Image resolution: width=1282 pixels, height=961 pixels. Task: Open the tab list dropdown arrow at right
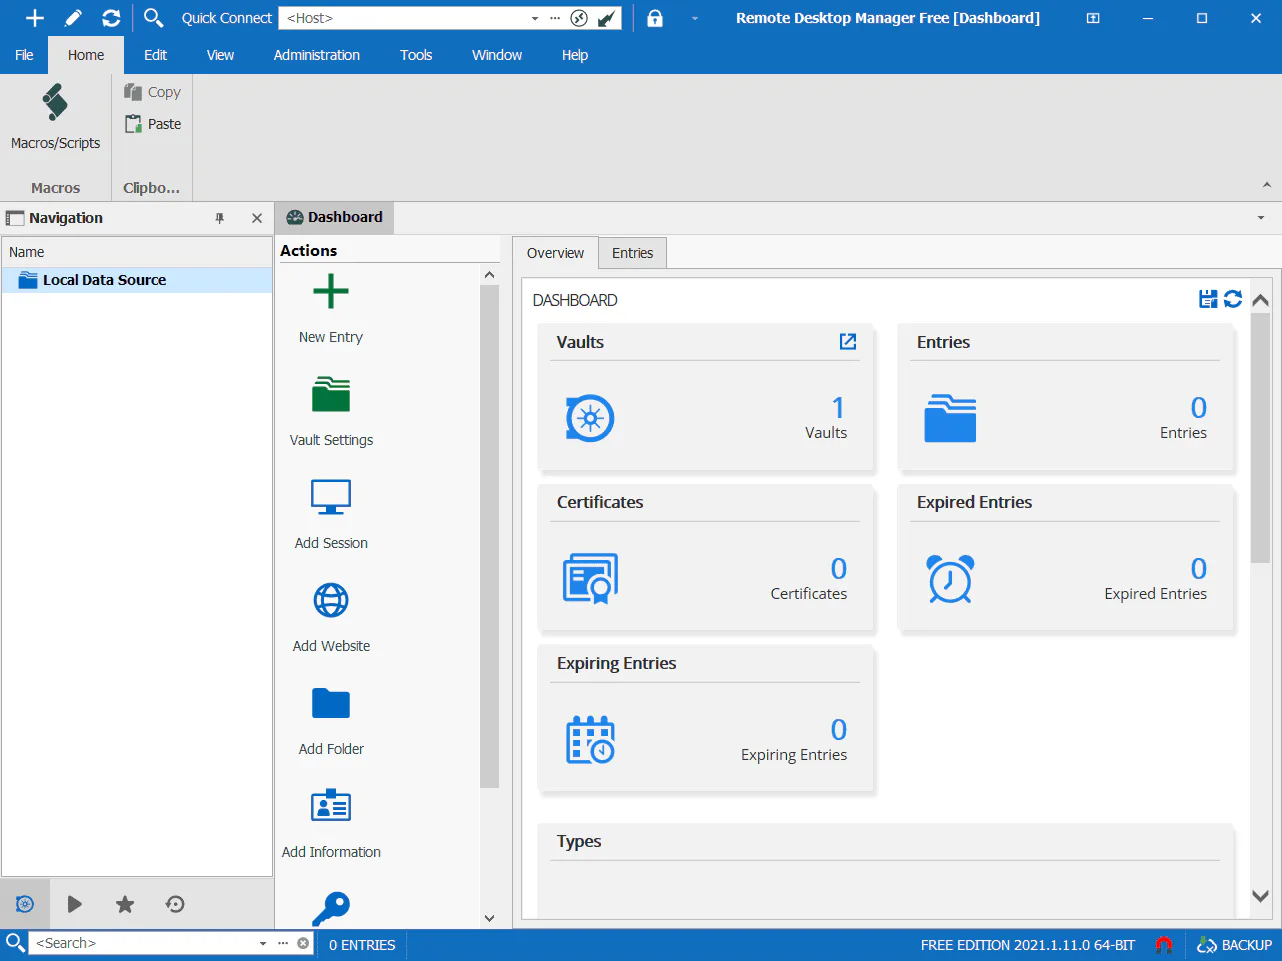click(1261, 218)
